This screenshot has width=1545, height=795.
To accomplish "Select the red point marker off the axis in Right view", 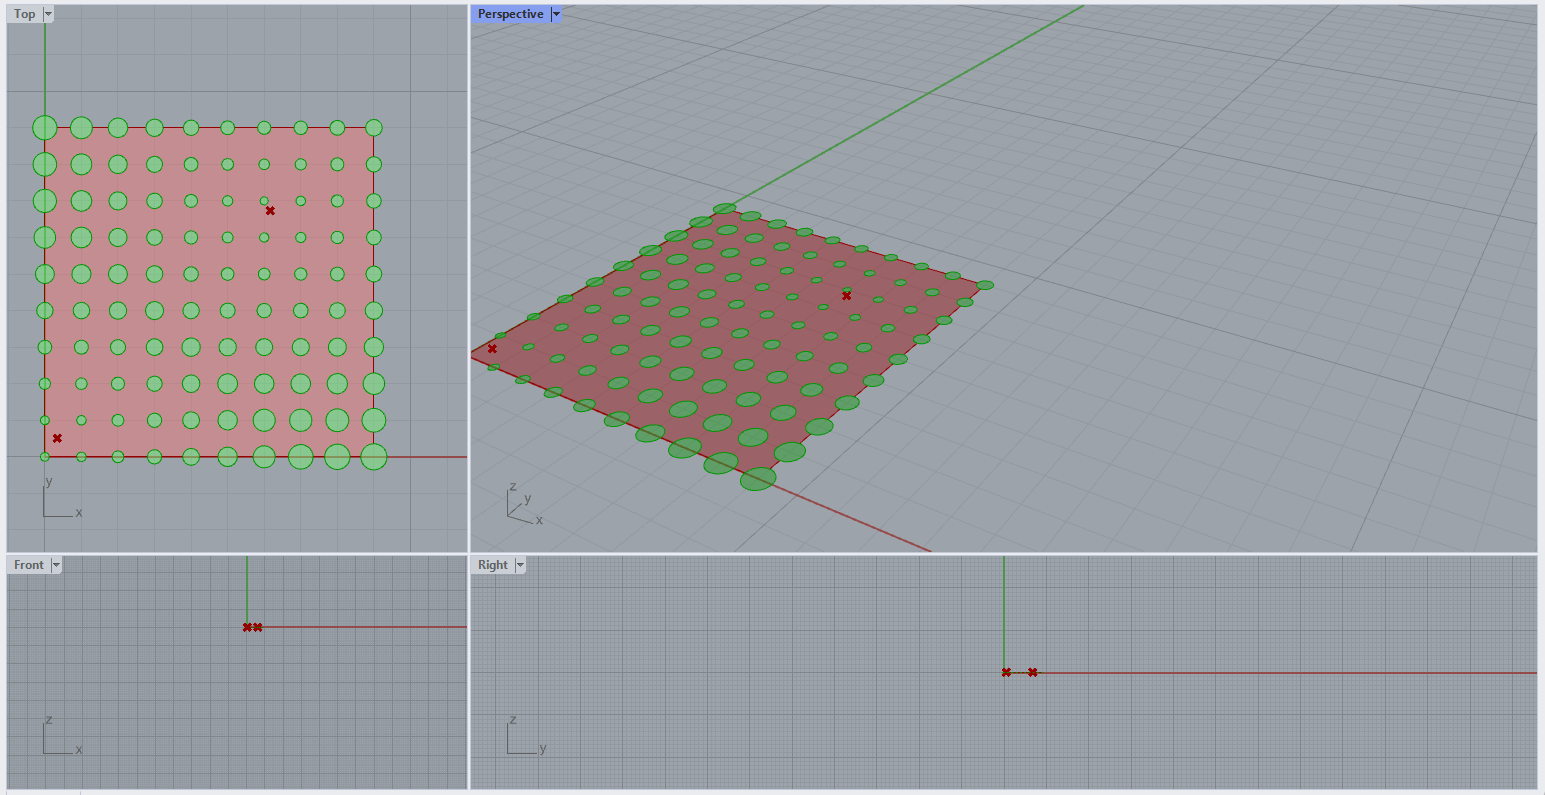I will (1033, 672).
